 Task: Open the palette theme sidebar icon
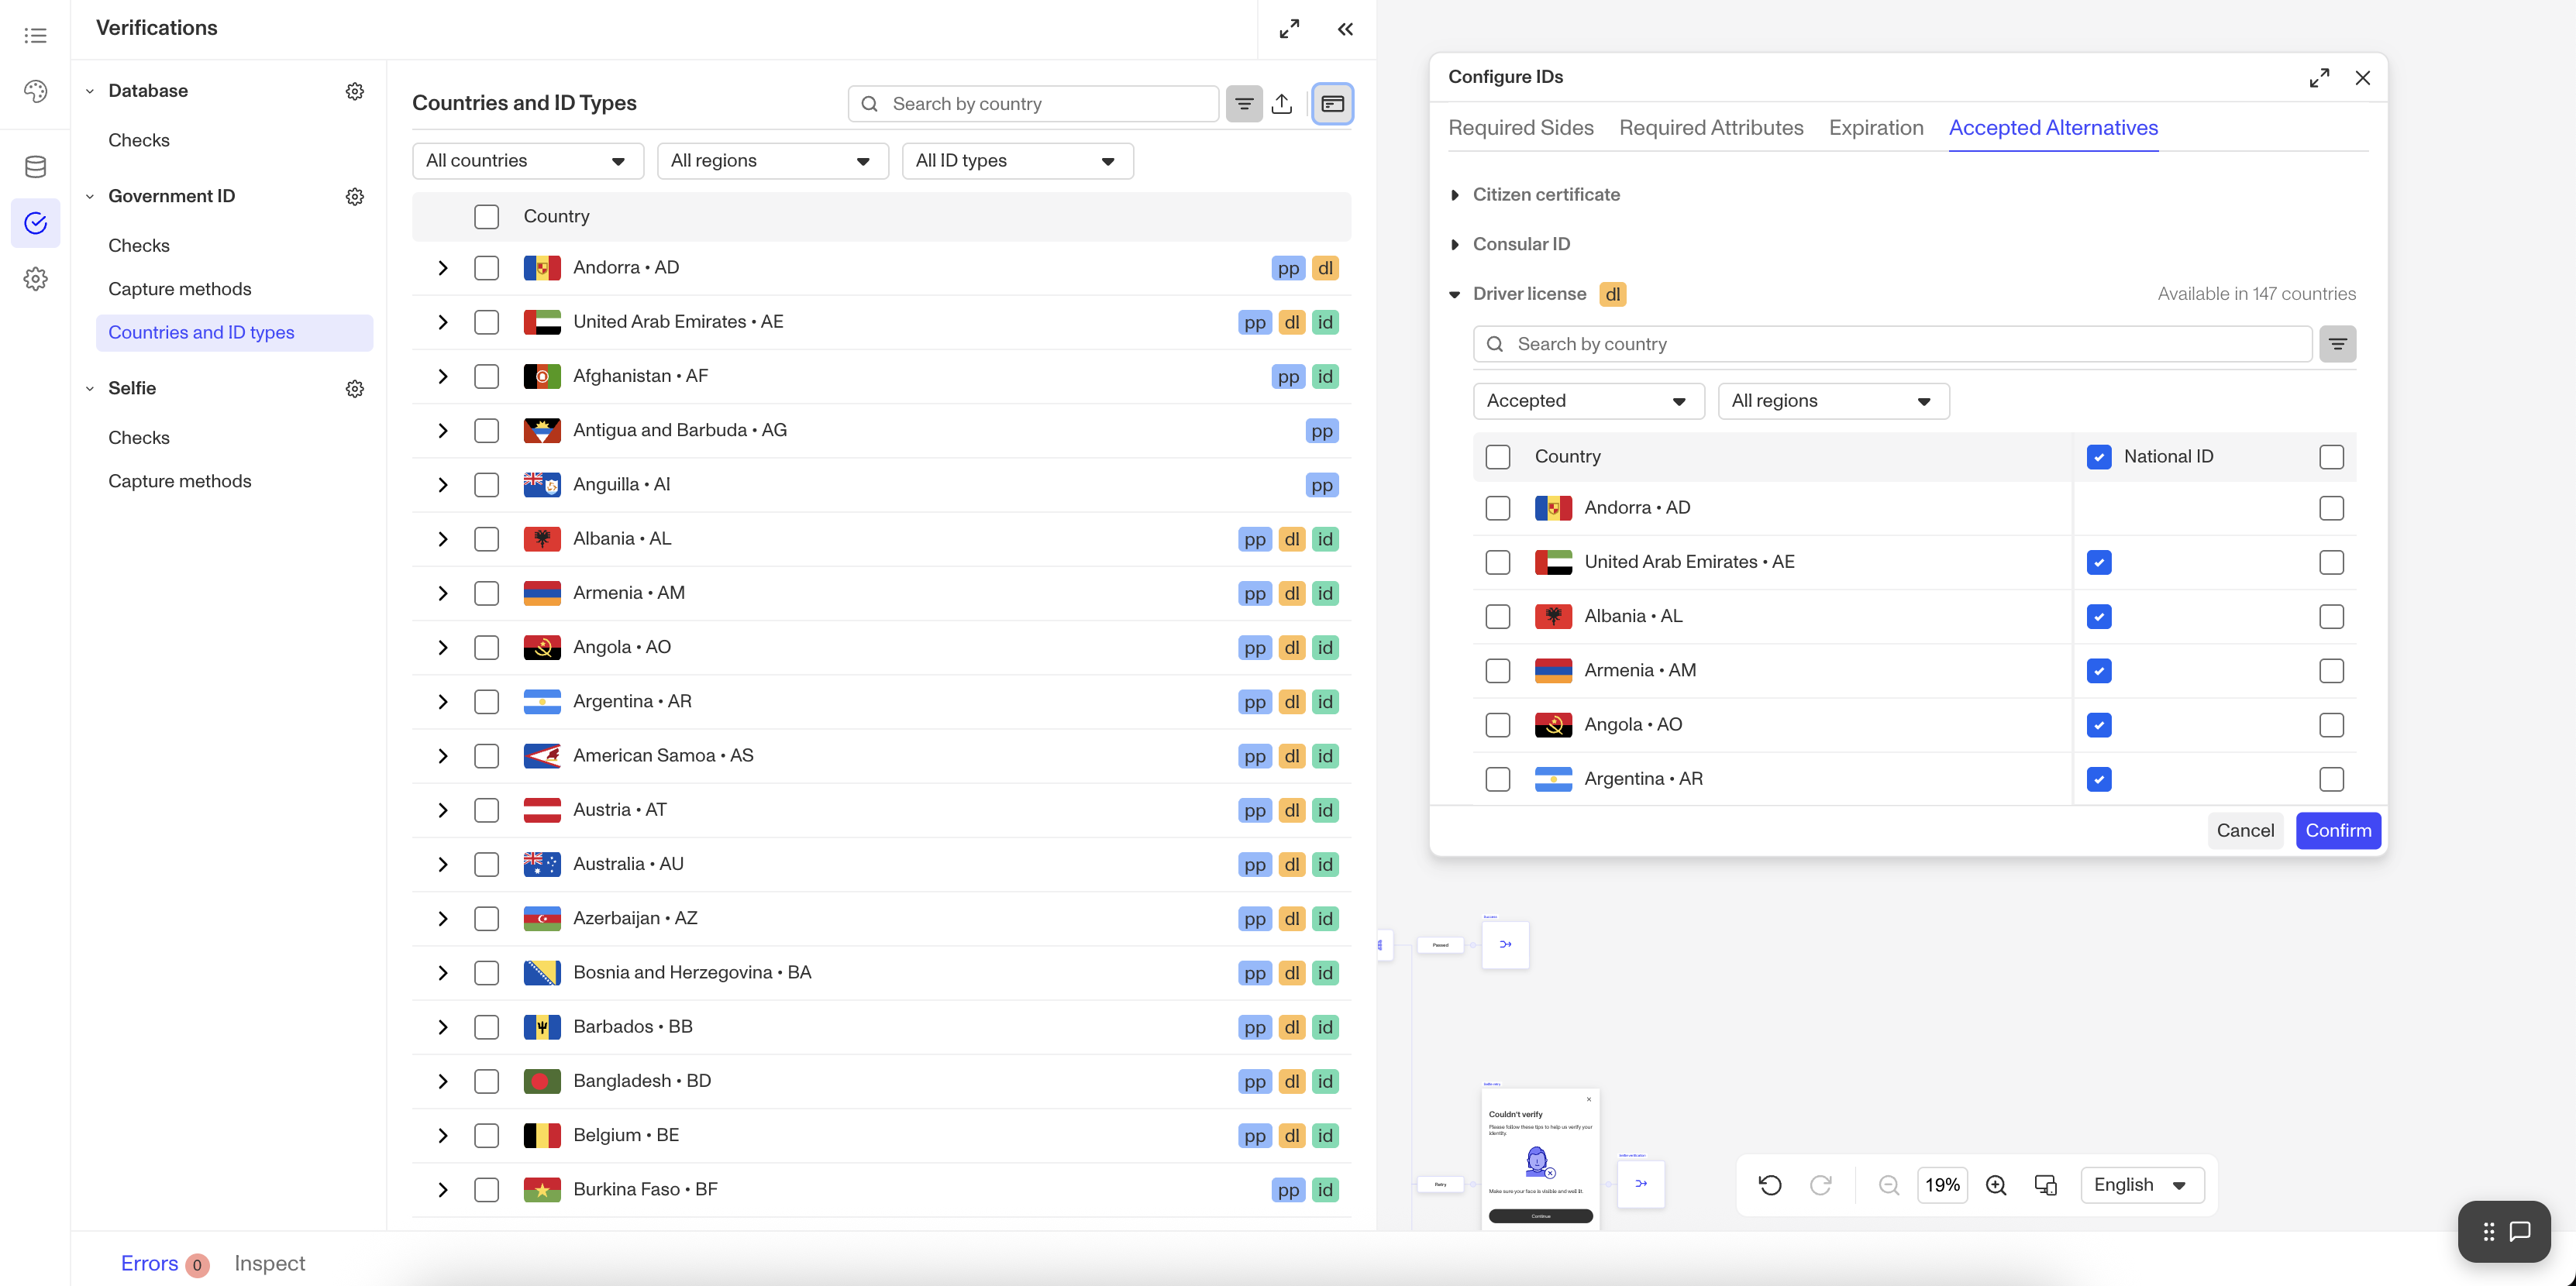(35, 92)
